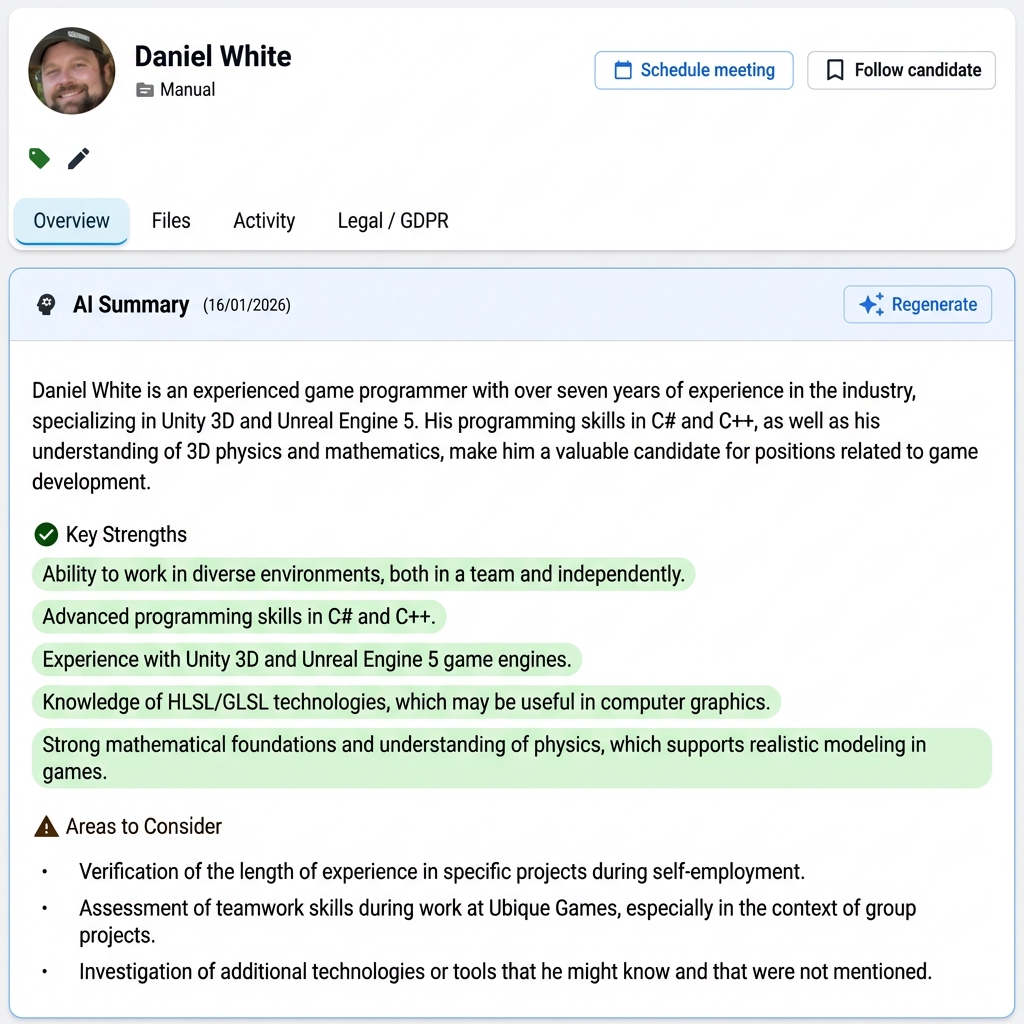Click the Areas to Consider warning icon
The width and height of the screenshot is (1024, 1024).
tap(46, 827)
